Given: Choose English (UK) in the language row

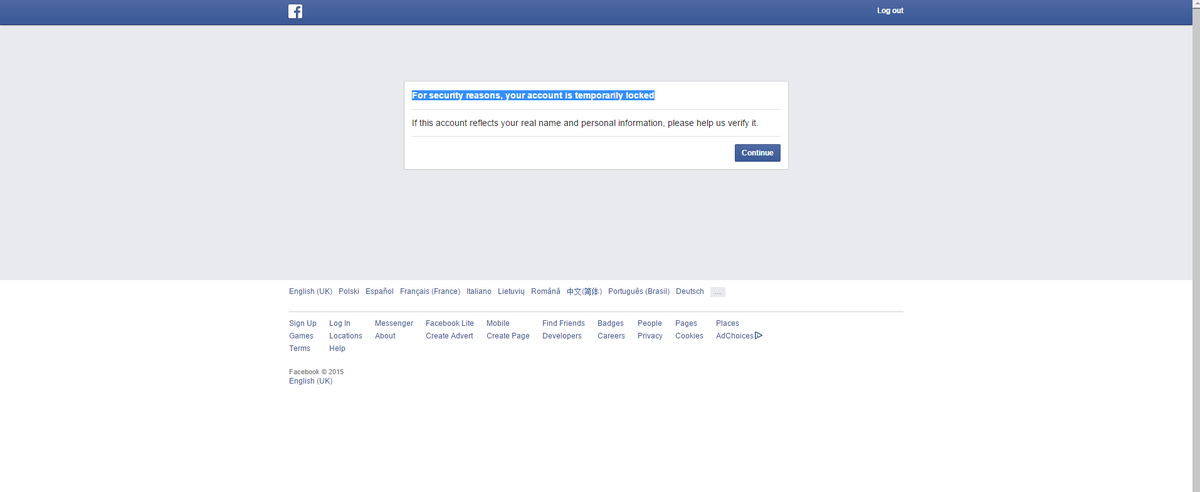Looking at the screenshot, I should pos(310,292).
